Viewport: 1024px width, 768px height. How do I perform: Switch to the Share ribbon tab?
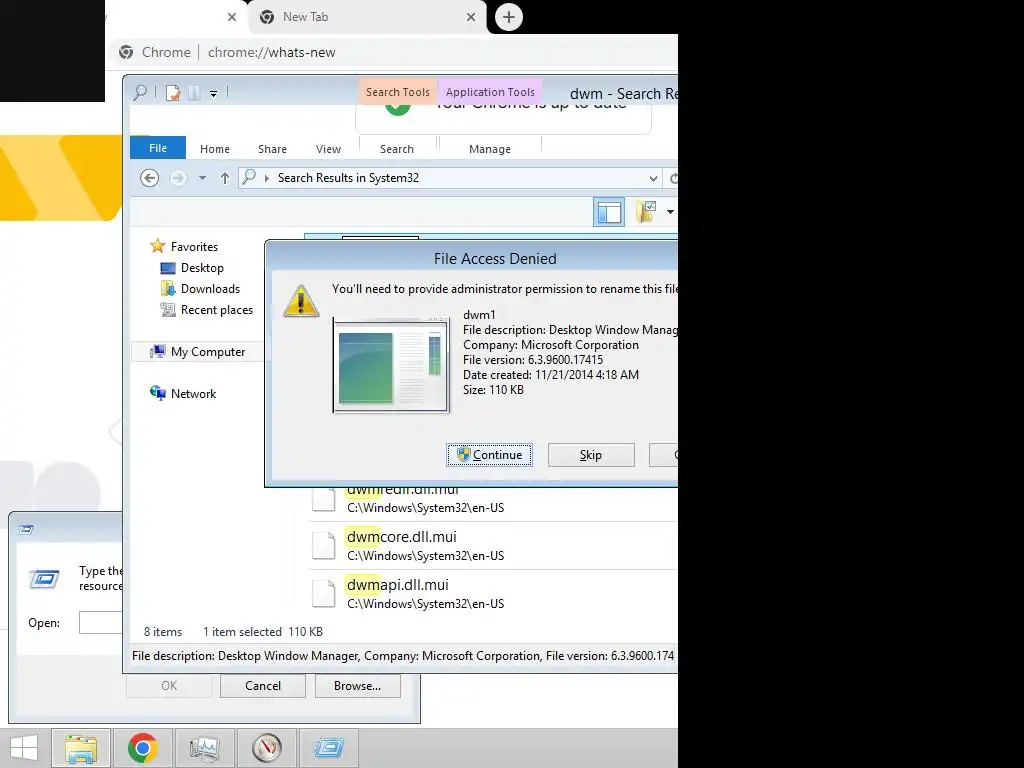click(272, 149)
